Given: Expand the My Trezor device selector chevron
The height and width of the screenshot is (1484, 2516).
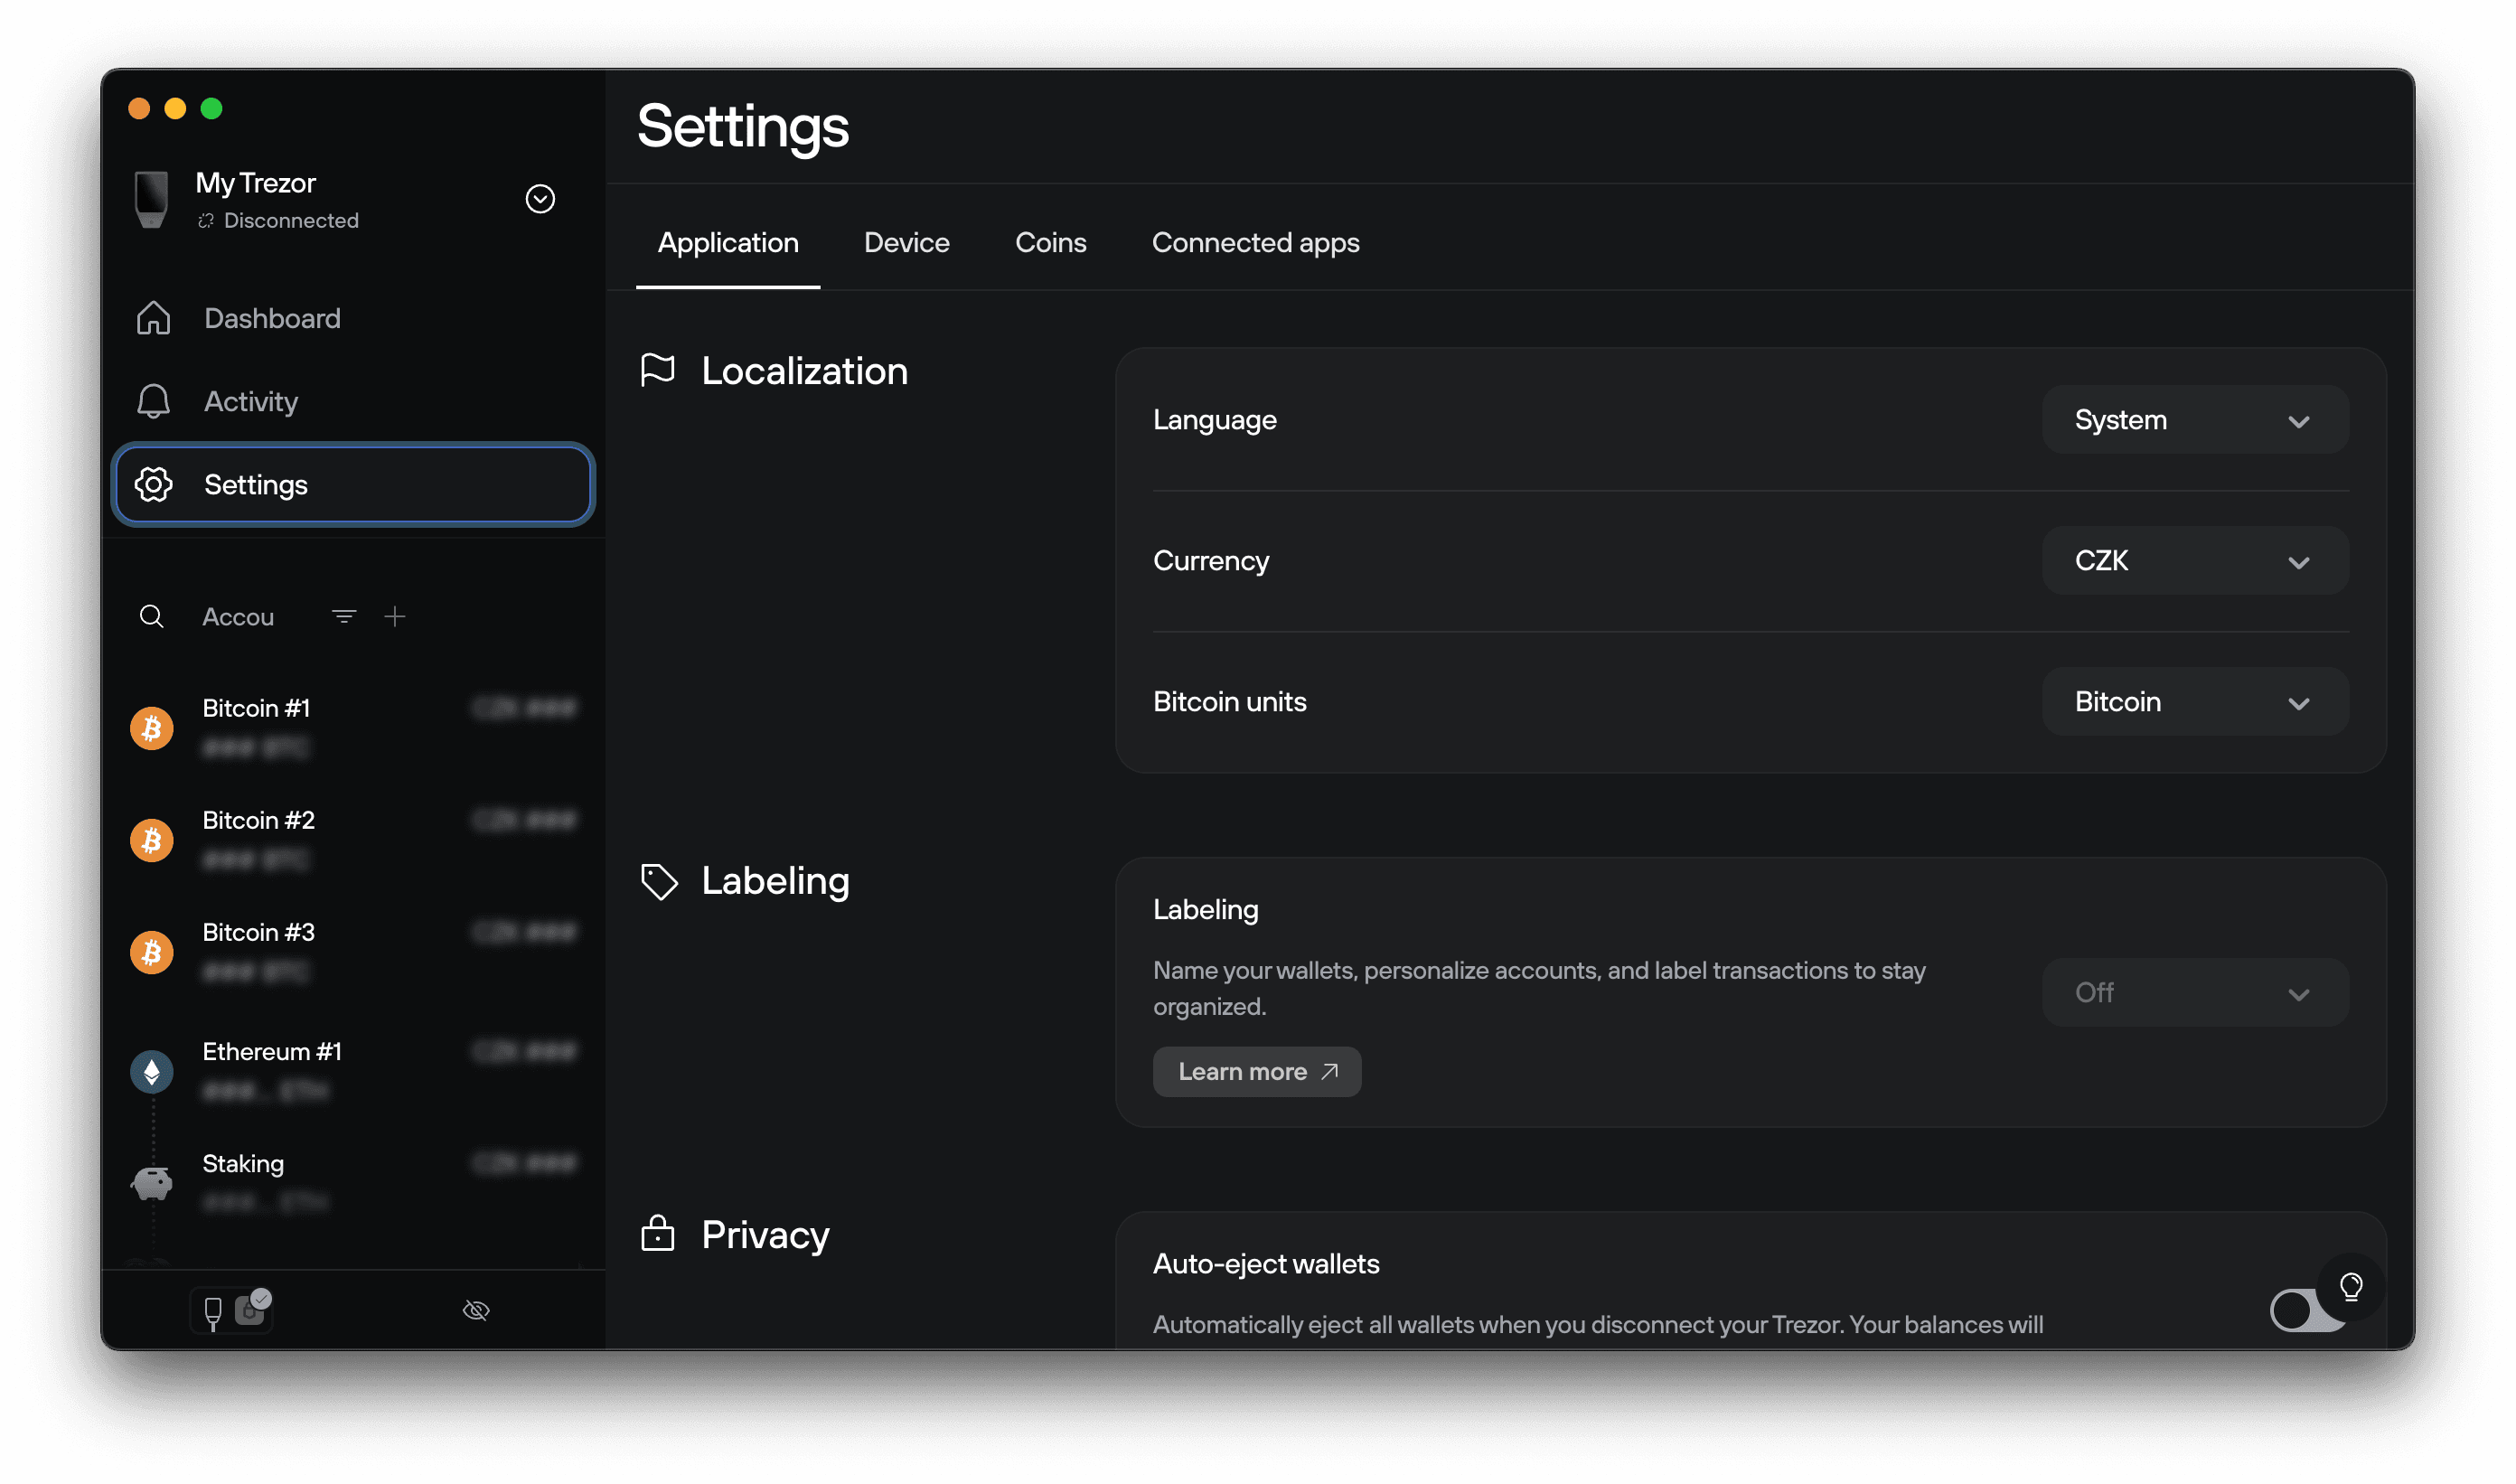Looking at the screenshot, I should (540, 199).
